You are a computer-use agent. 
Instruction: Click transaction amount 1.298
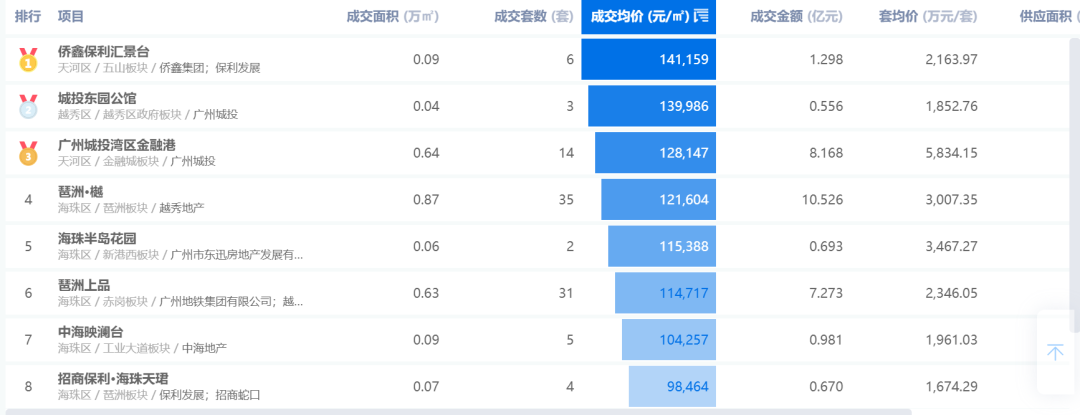pos(827,60)
